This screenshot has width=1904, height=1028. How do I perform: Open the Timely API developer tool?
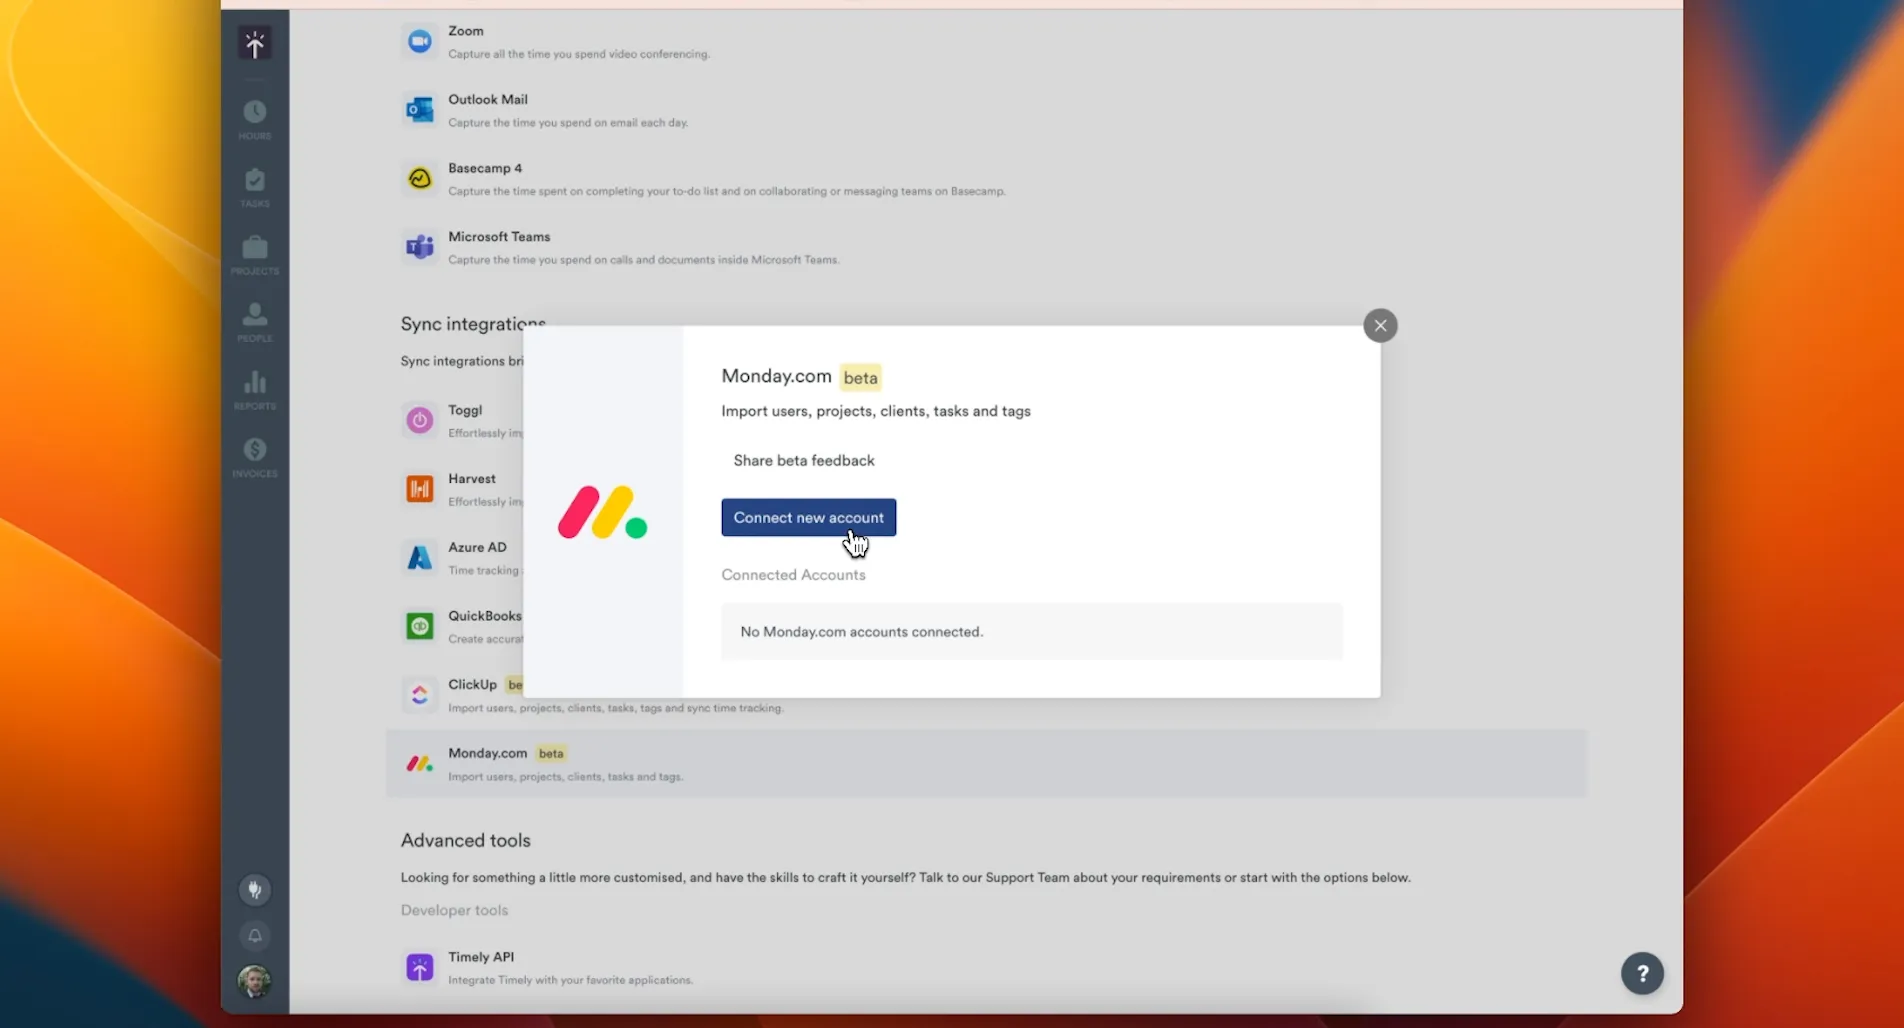coord(480,967)
